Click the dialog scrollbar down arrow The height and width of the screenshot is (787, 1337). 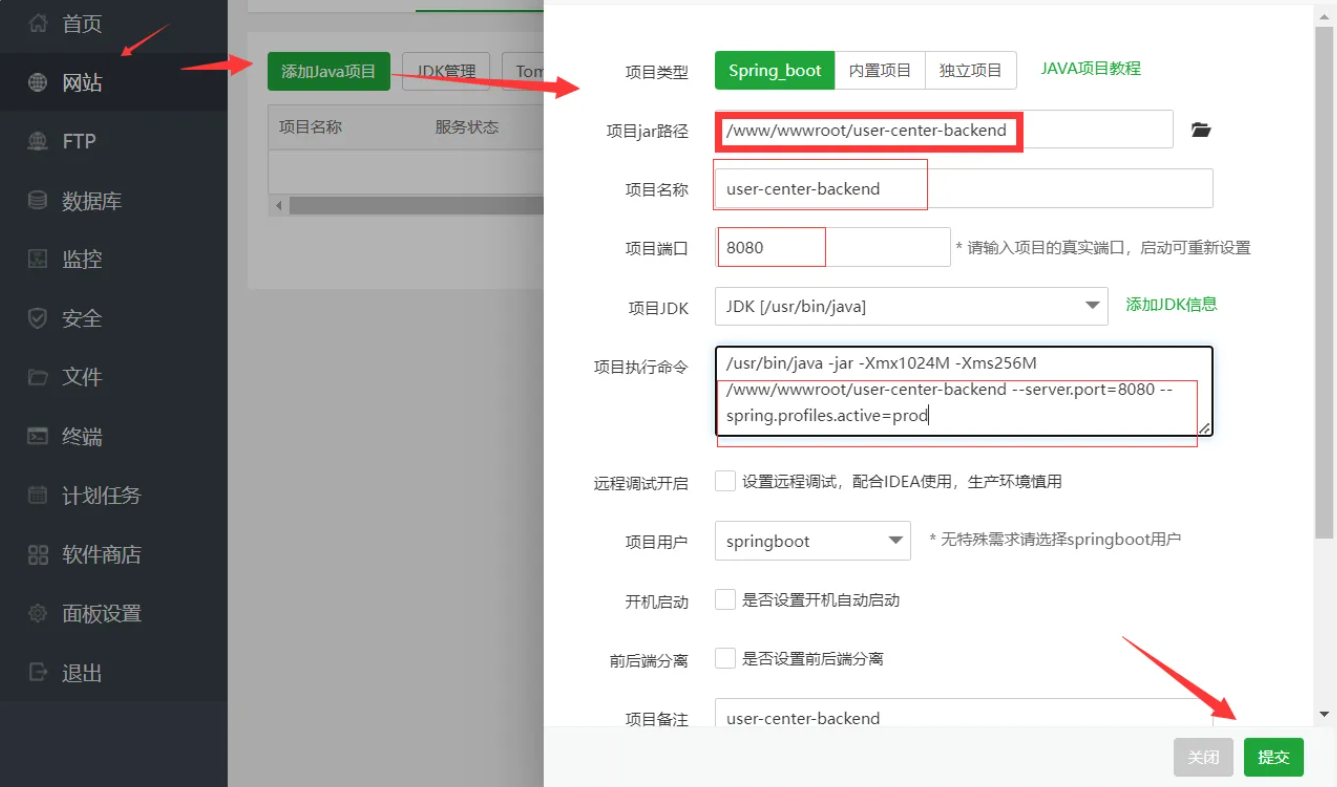coord(1324,714)
